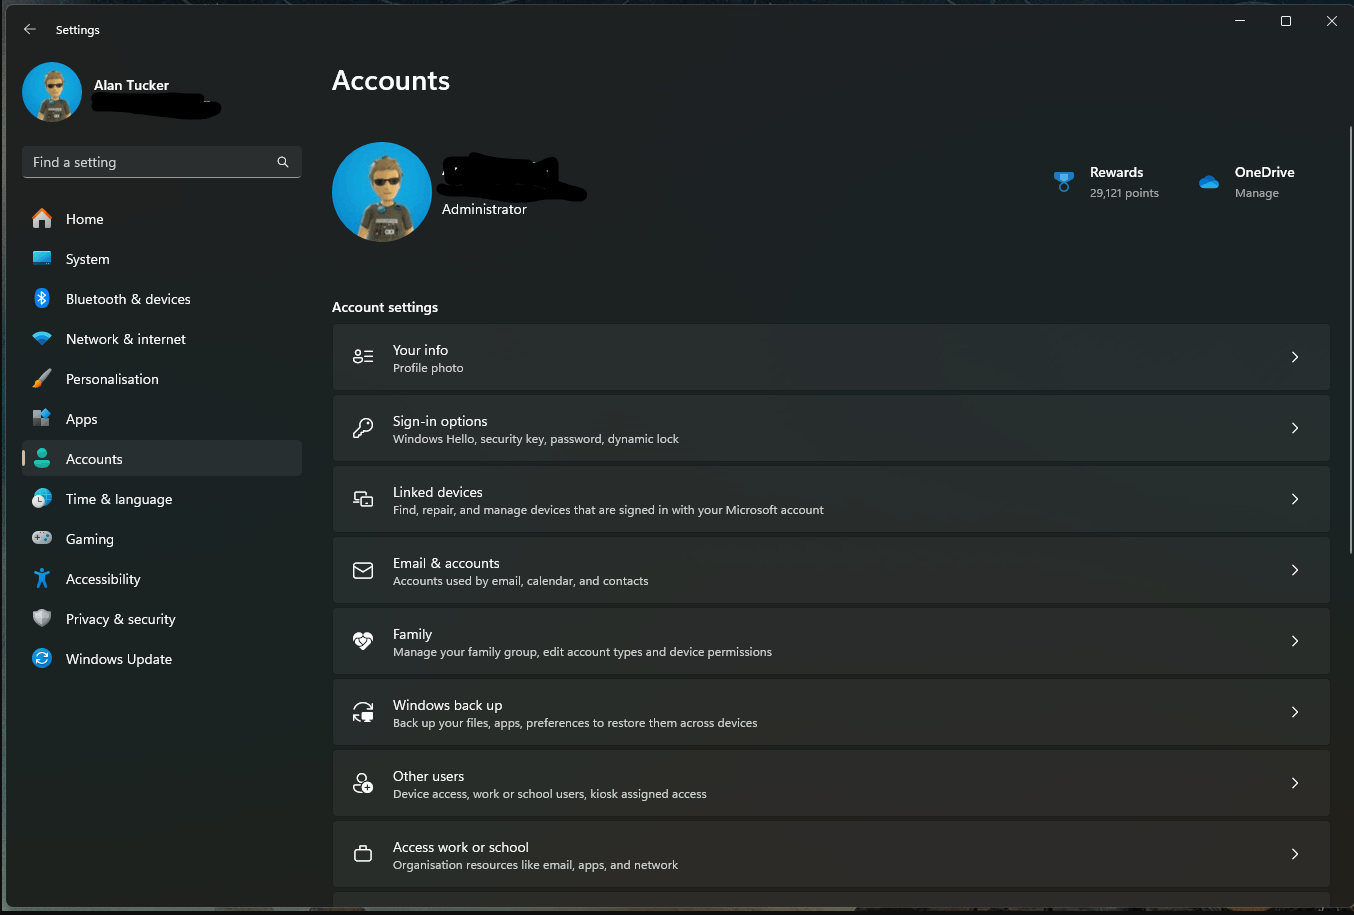Screen dimensions: 1354x915
Task: Select Personalisation label
Action: 112,379
